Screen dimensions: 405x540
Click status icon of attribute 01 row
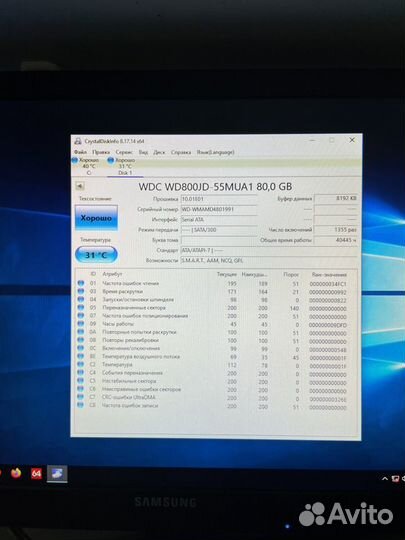[x=81, y=283]
